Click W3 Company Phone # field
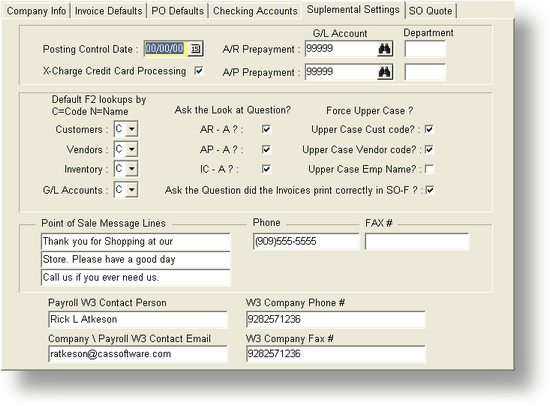The image size is (550, 406). (x=336, y=319)
